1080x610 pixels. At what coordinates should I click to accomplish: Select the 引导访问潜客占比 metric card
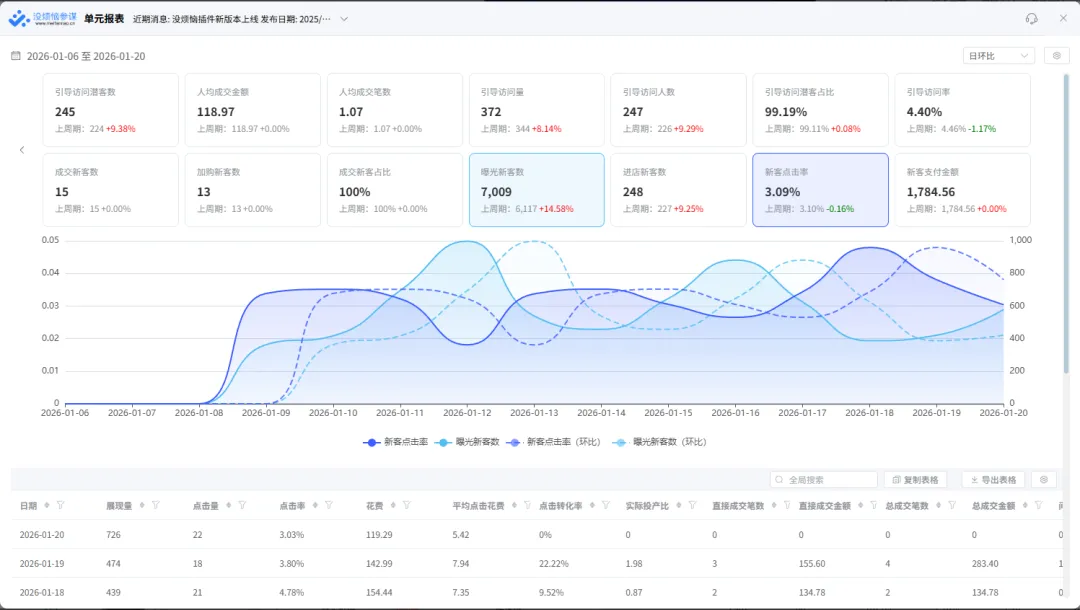click(820, 110)
